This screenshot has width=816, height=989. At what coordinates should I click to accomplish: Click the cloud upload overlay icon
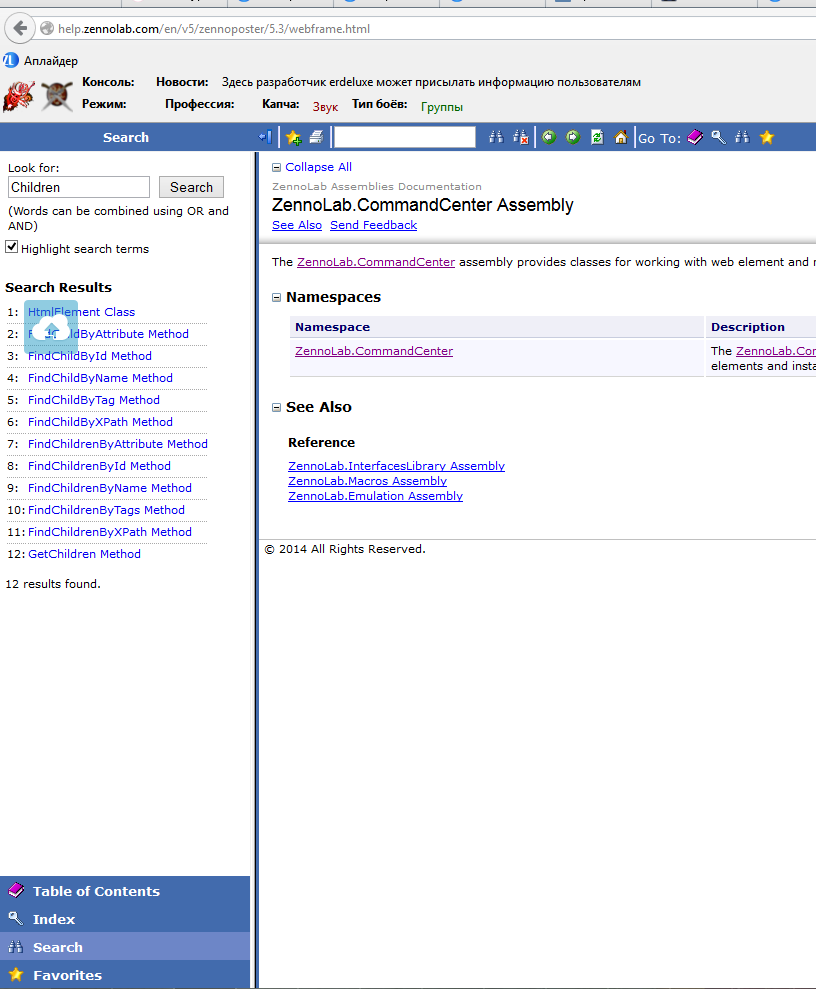point(51,327)
